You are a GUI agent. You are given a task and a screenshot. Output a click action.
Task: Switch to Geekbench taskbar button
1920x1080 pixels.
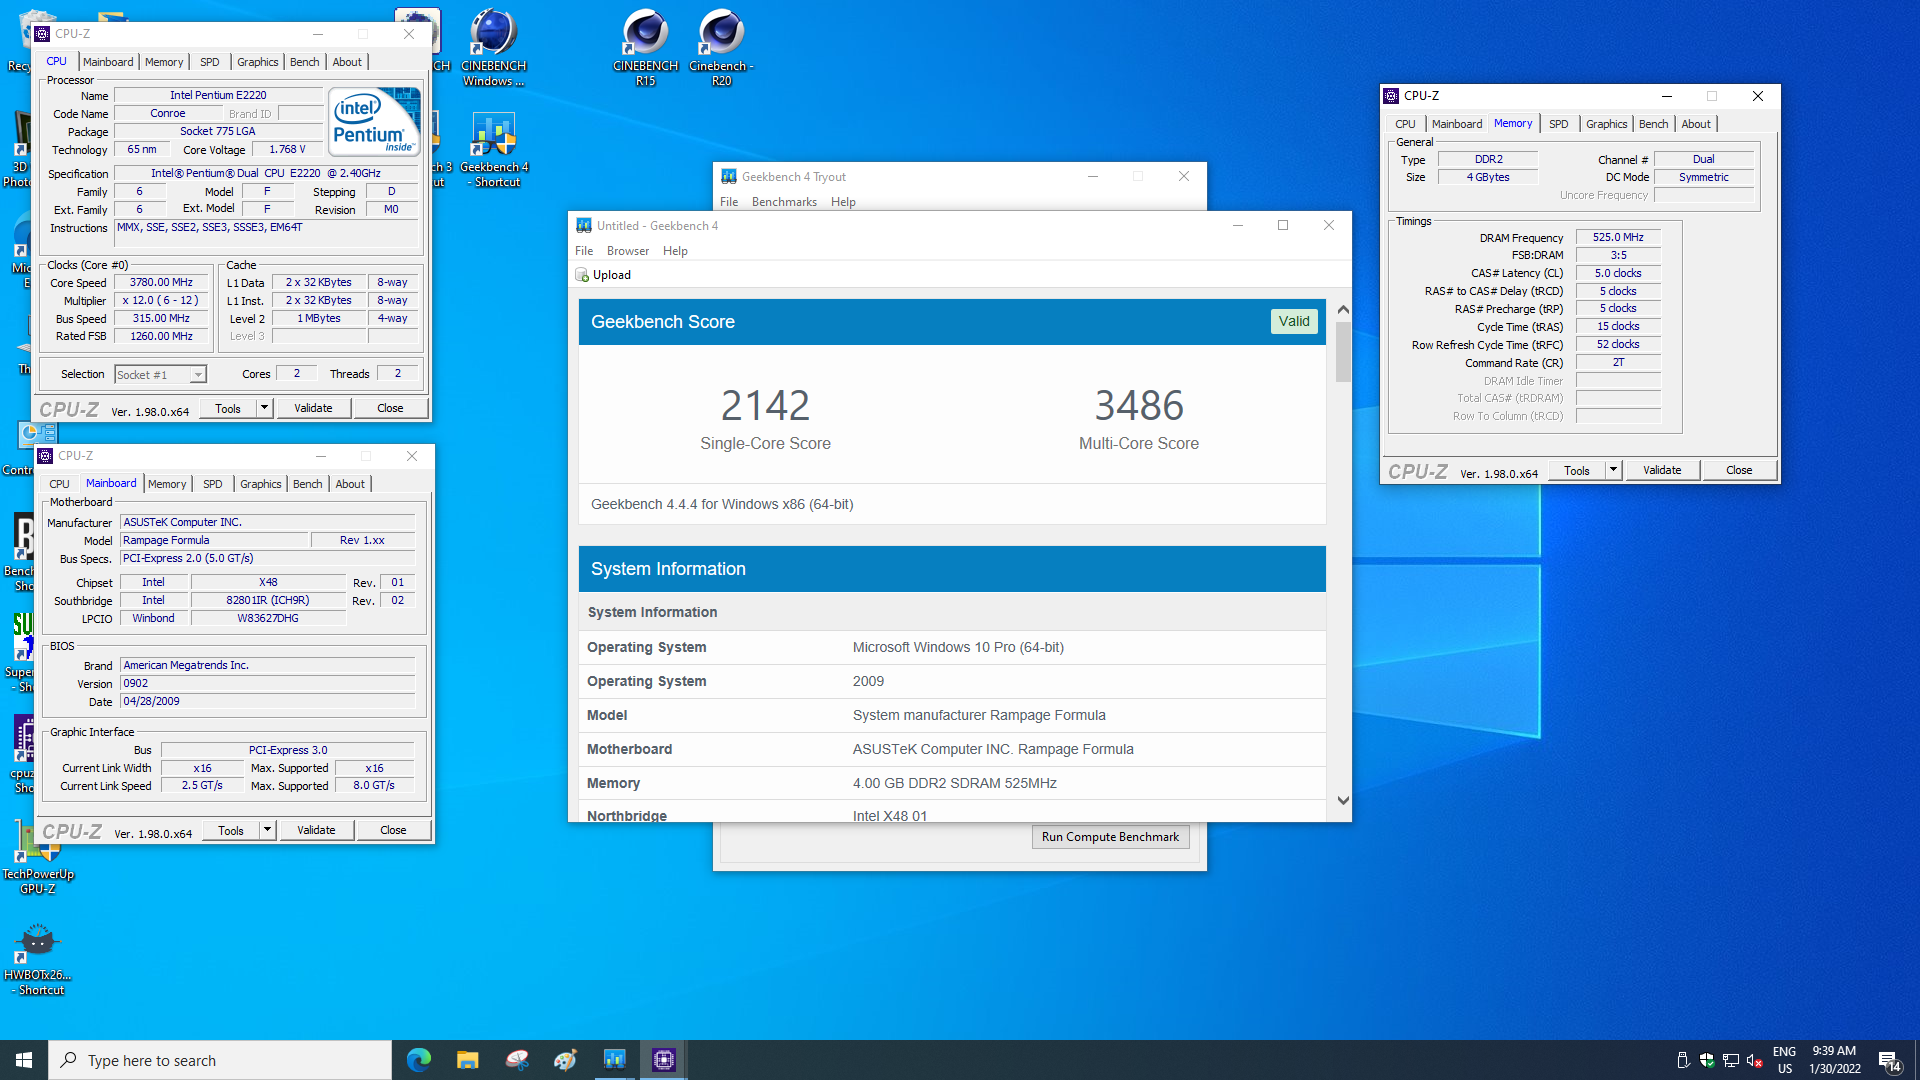point(614,1060)
